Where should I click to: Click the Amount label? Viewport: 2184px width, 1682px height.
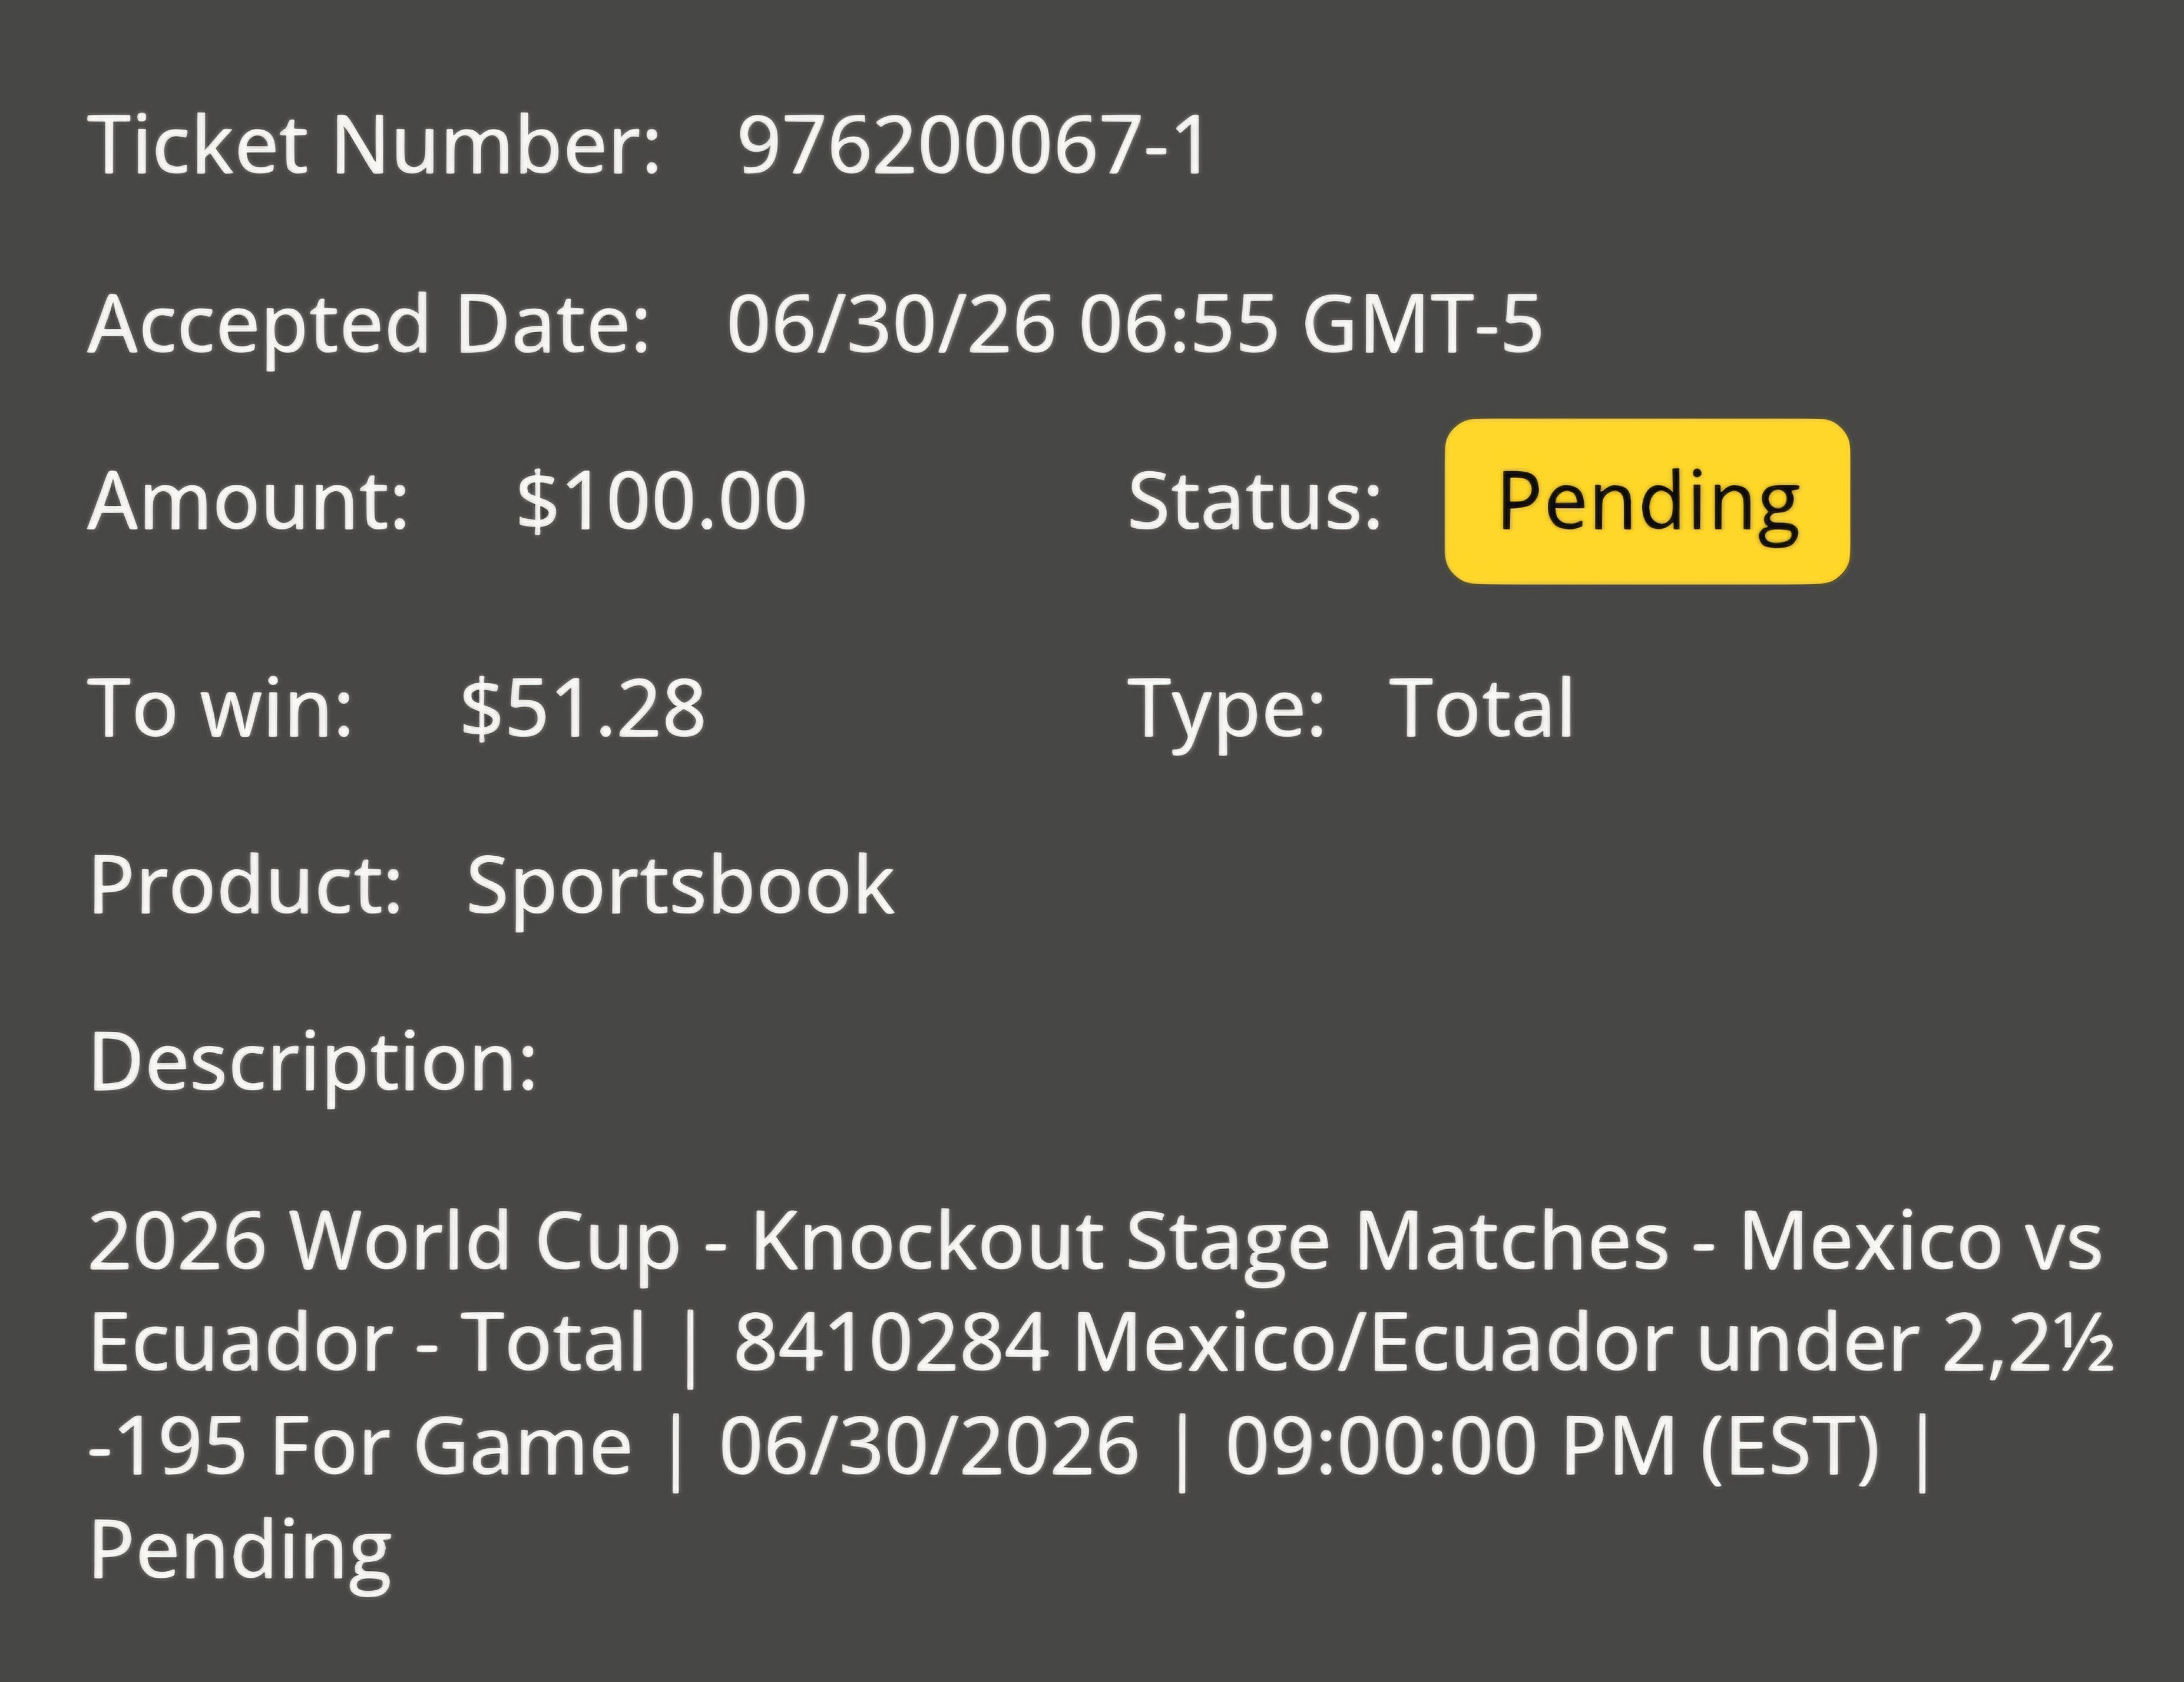click(x=249, y=501)
